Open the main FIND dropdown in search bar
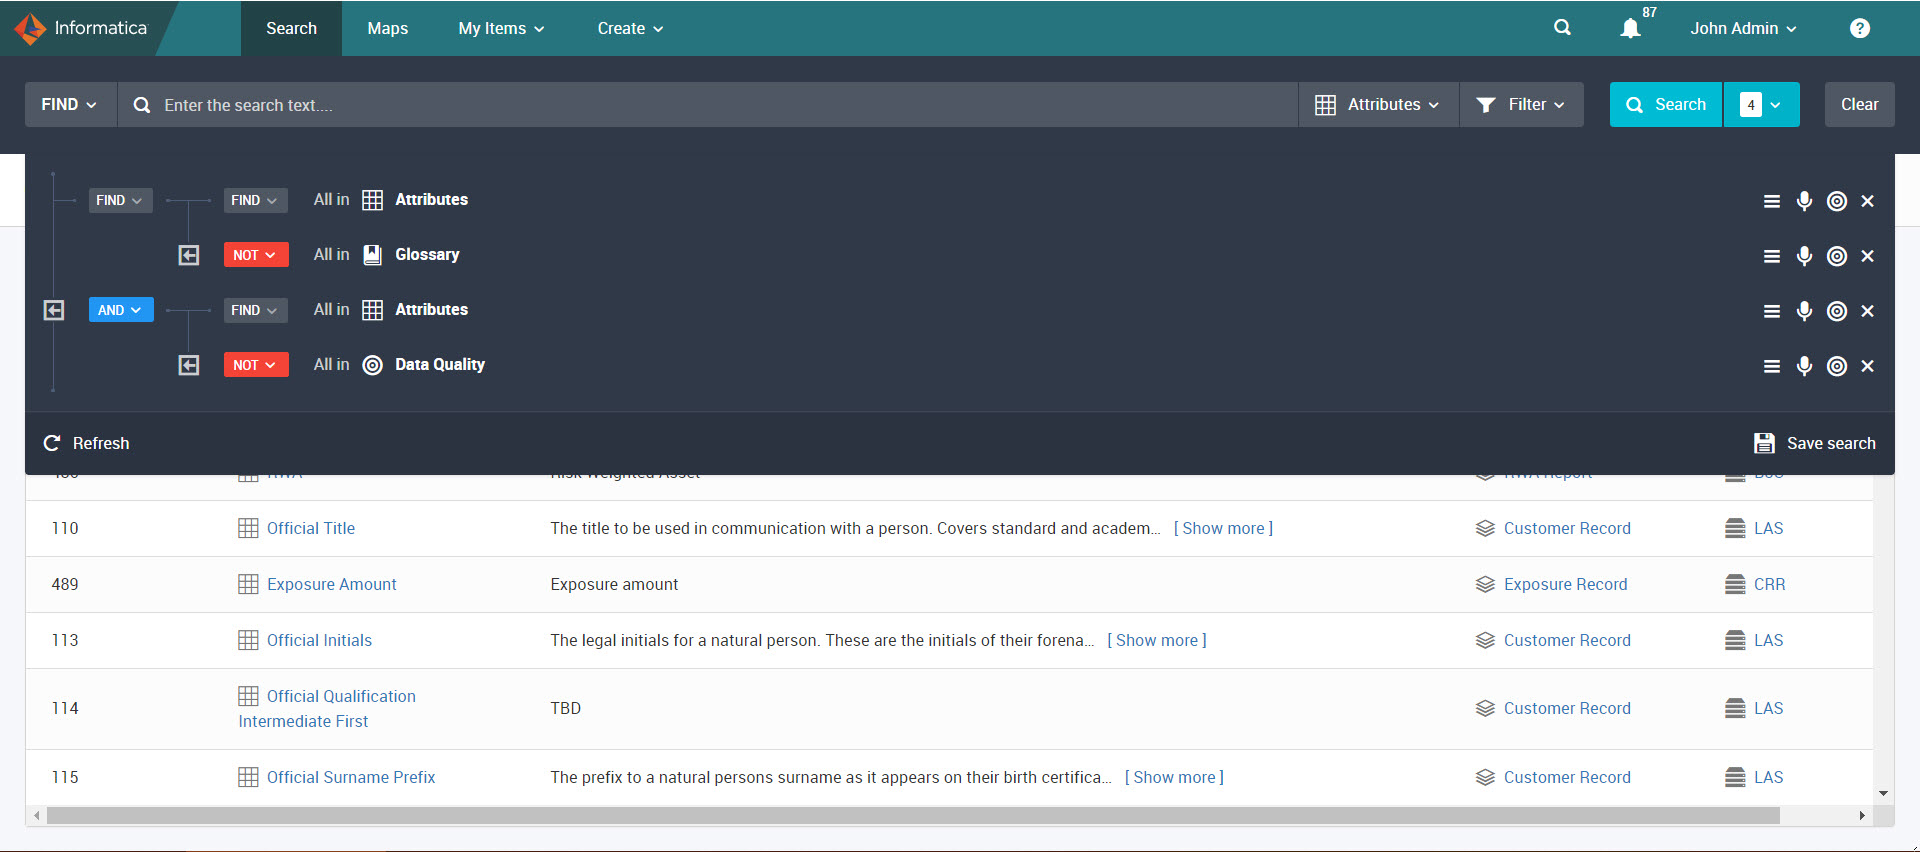 pos(69,104)
